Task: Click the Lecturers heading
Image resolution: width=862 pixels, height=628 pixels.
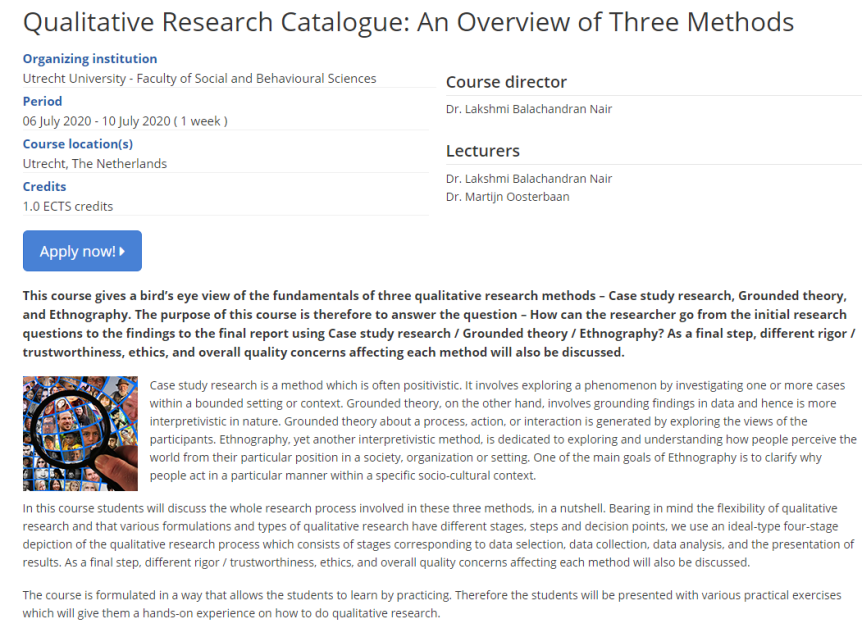Action: [x=483, y=151]
